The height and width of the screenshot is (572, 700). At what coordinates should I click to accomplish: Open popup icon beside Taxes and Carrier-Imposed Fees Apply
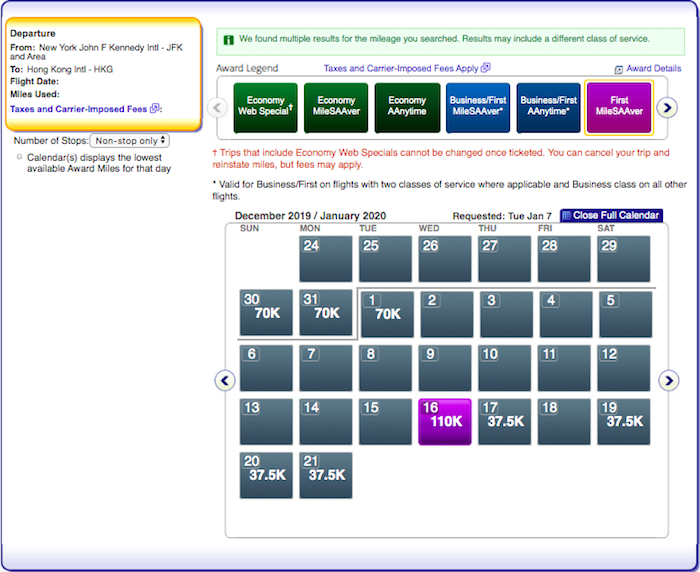tap(486, 68)
